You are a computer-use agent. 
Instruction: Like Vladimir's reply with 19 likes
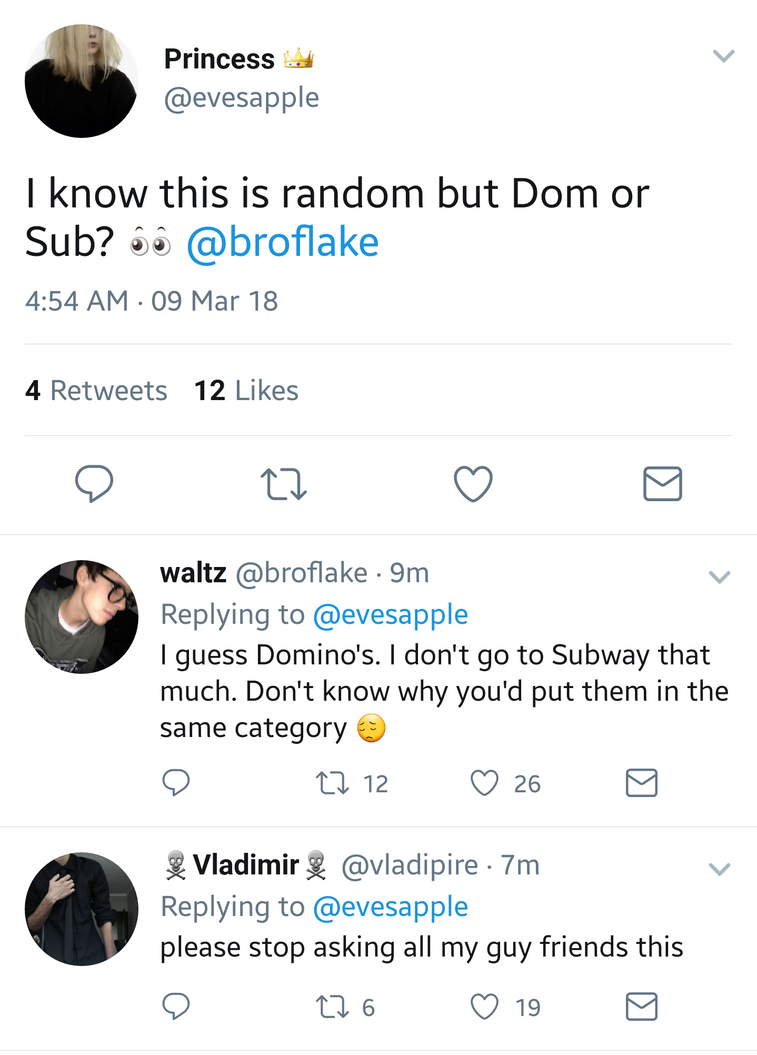click(x=505, y=1007)
